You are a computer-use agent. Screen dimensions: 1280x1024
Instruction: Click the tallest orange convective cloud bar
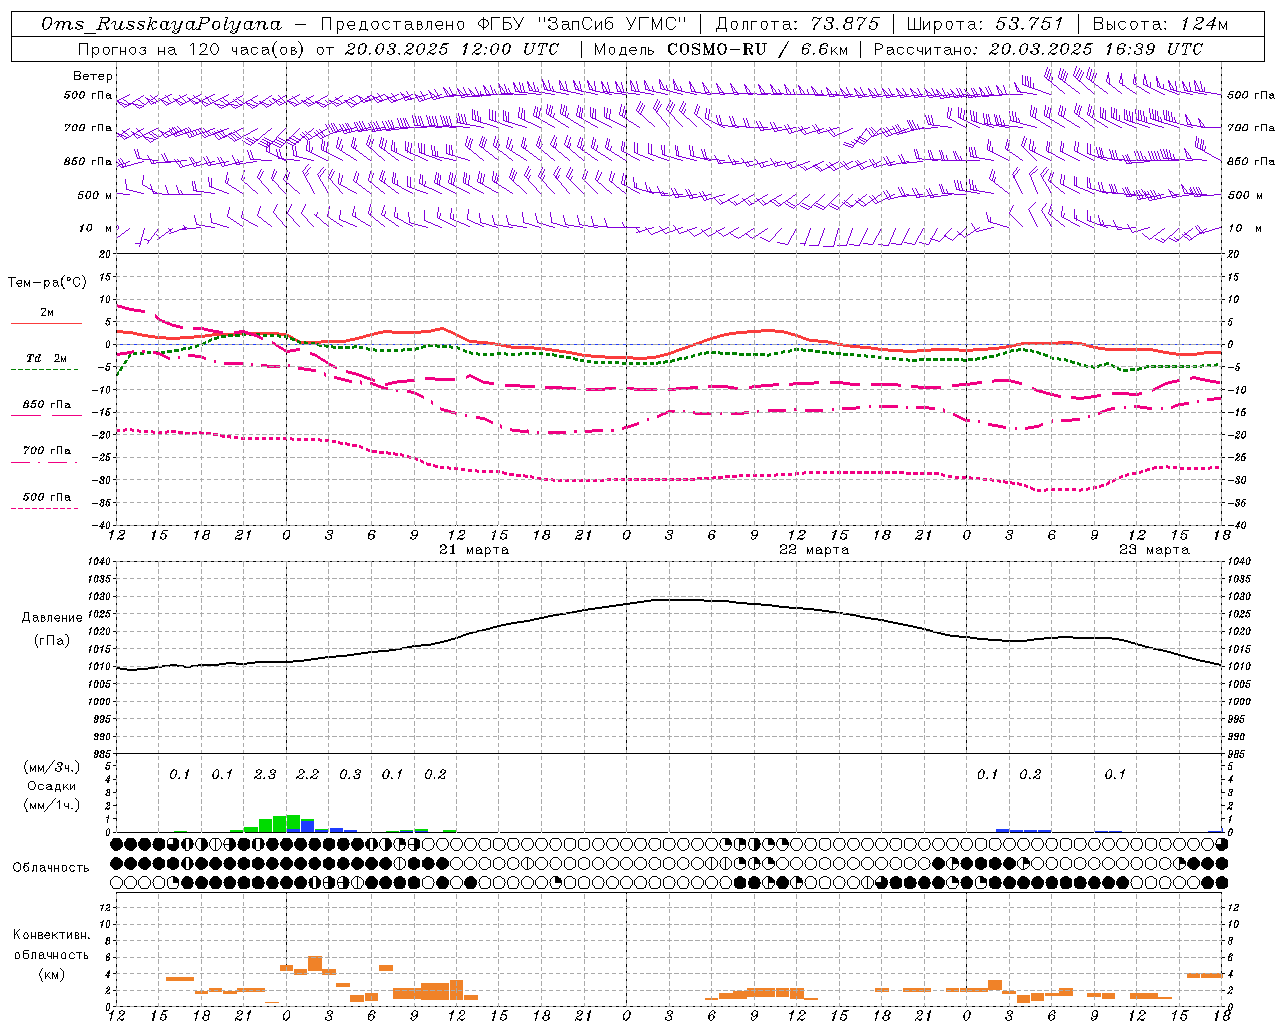click(x=315, y=964)
